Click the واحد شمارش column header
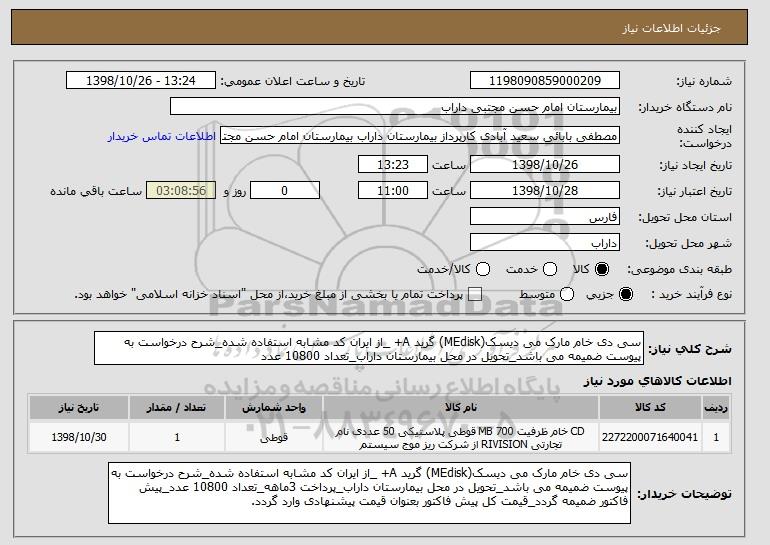The image size is (770, 545). coord(274,407)
